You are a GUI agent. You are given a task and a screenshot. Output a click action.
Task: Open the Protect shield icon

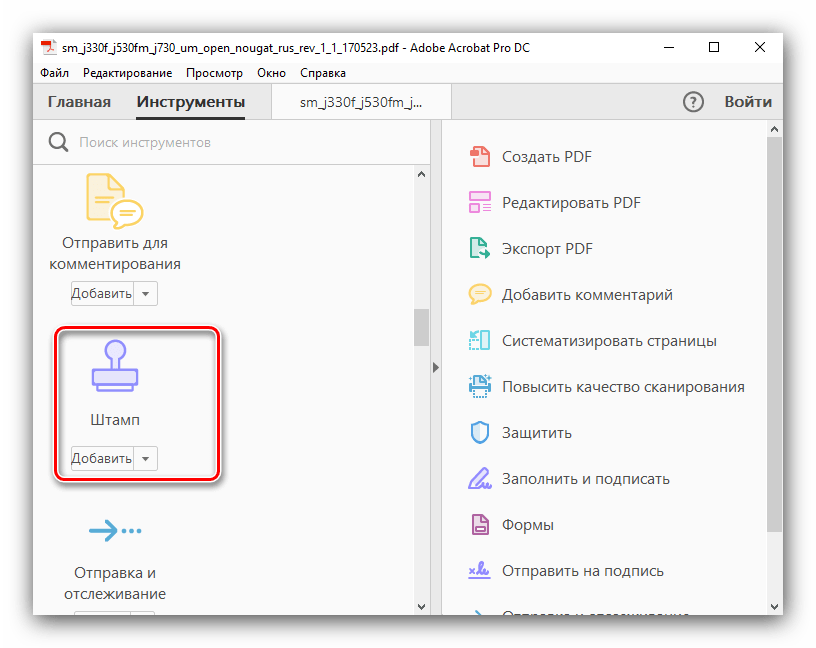480,433
